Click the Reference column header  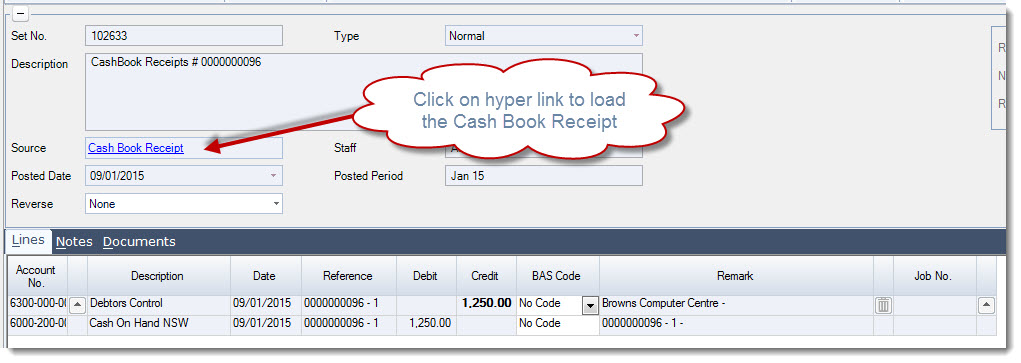[x=348, y=276]
